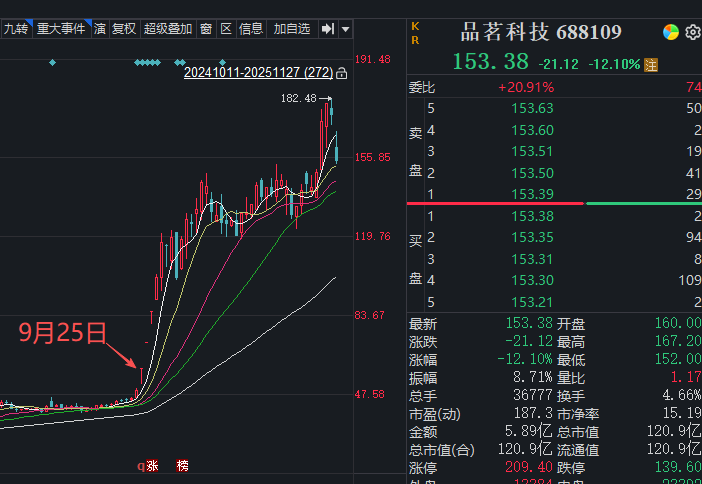
Task: Open the settings gear next to stock name
Action: pos(692,33)
